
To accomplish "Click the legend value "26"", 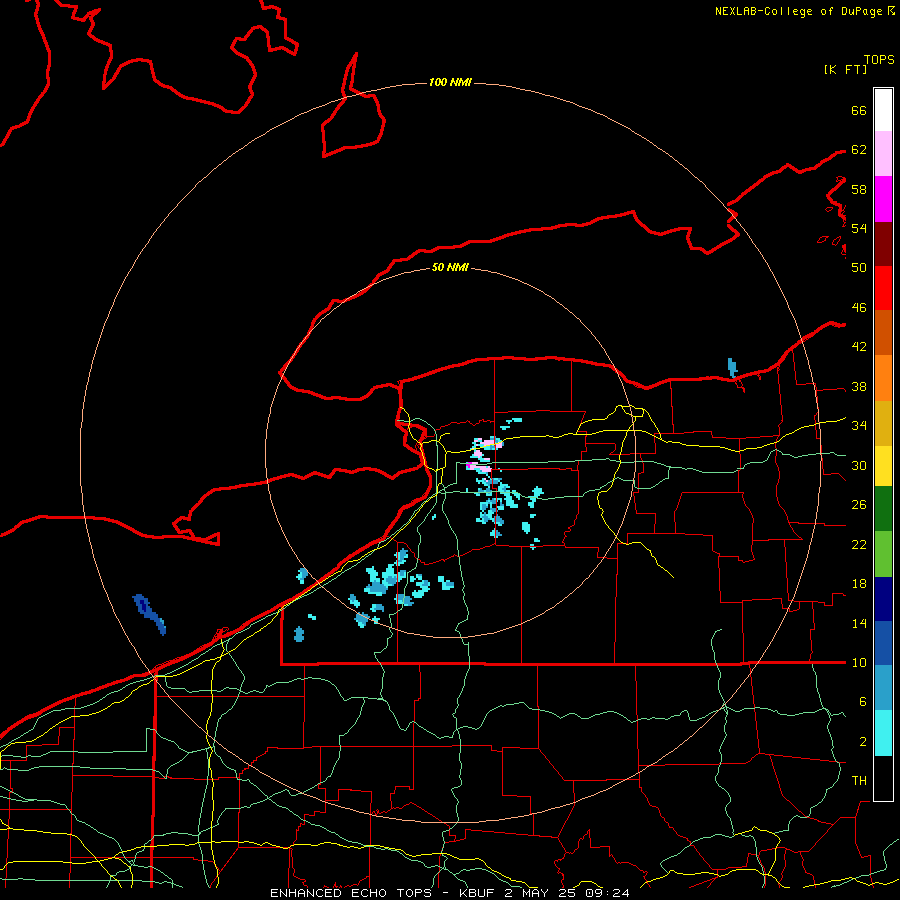I will point(859,505).
